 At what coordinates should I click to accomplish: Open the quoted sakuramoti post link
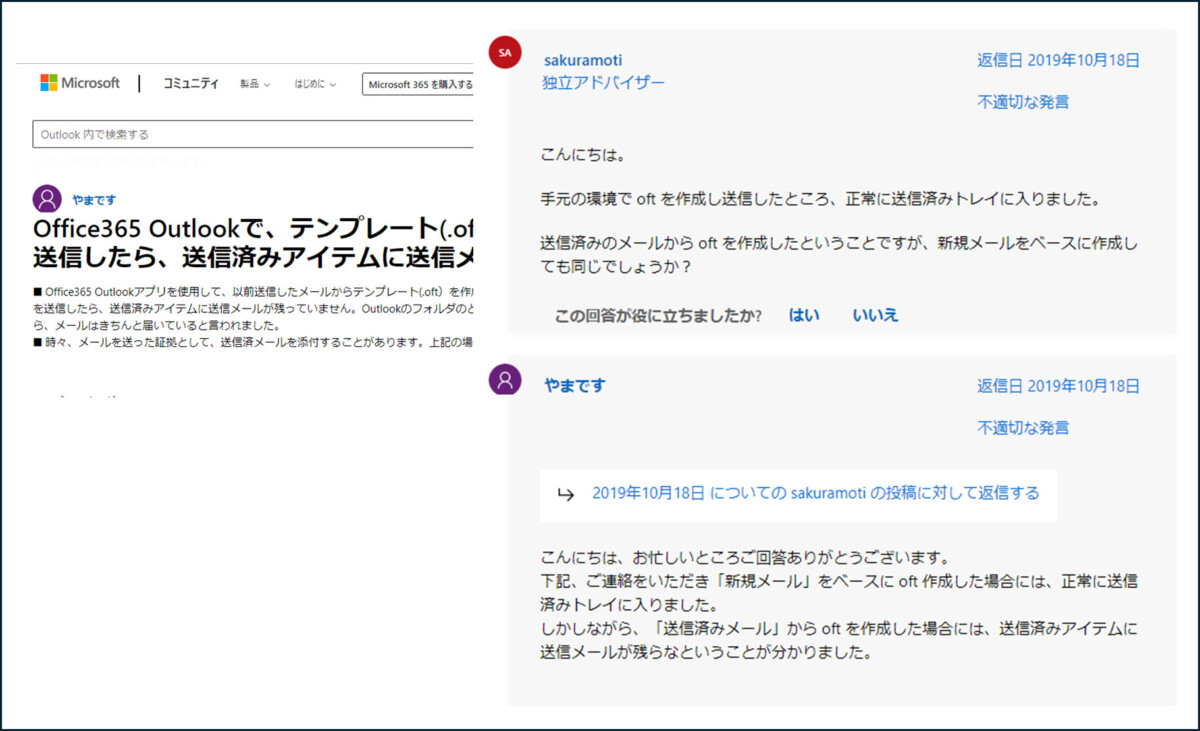coord(816,493)
